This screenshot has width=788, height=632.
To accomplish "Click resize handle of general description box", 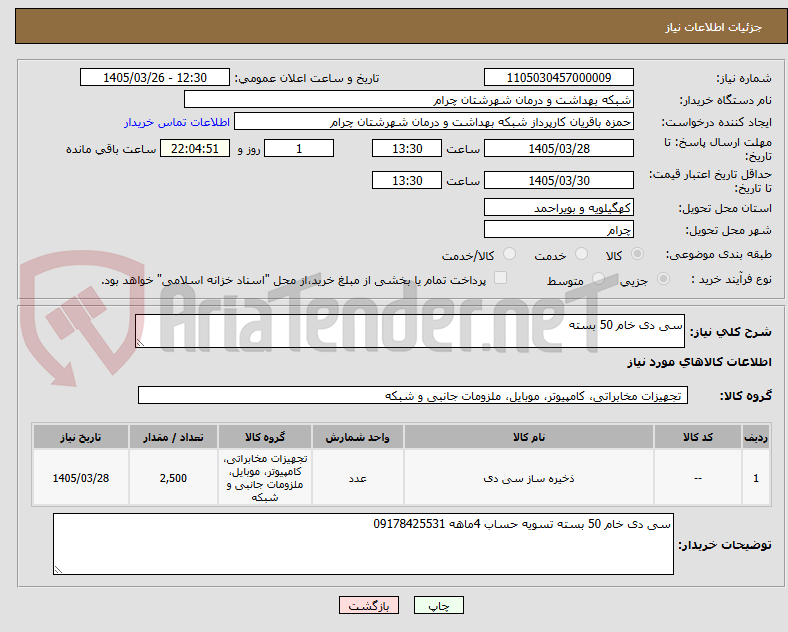I will pyautogui.click(x=140, y=343).
